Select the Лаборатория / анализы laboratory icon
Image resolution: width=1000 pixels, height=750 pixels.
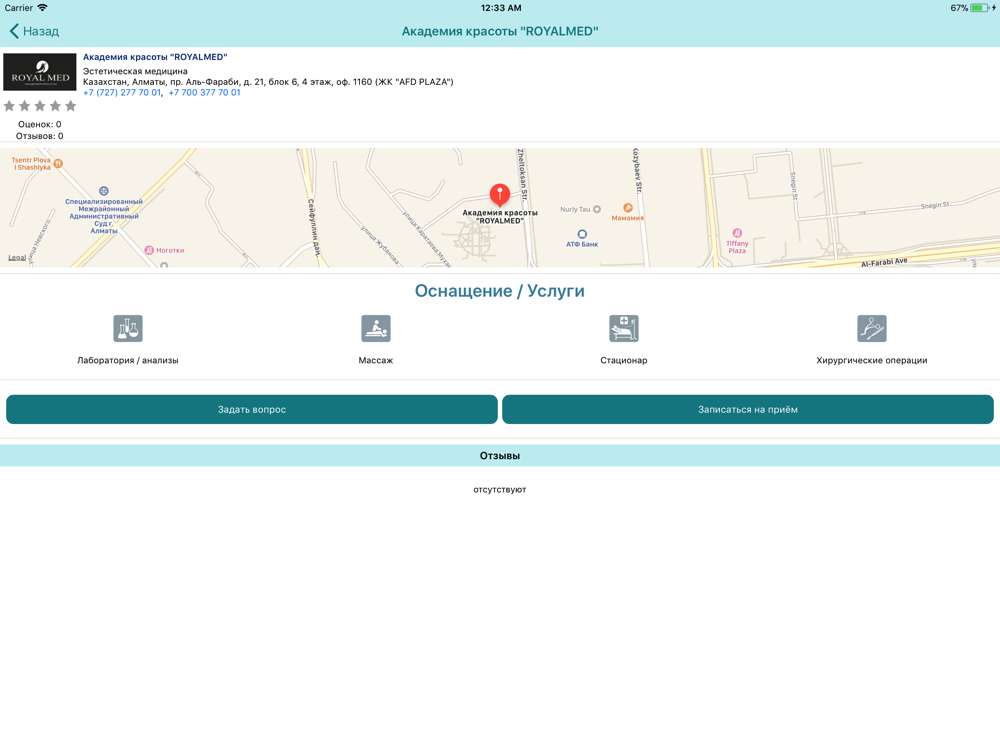pyautogui.click(x=128, y=328)
